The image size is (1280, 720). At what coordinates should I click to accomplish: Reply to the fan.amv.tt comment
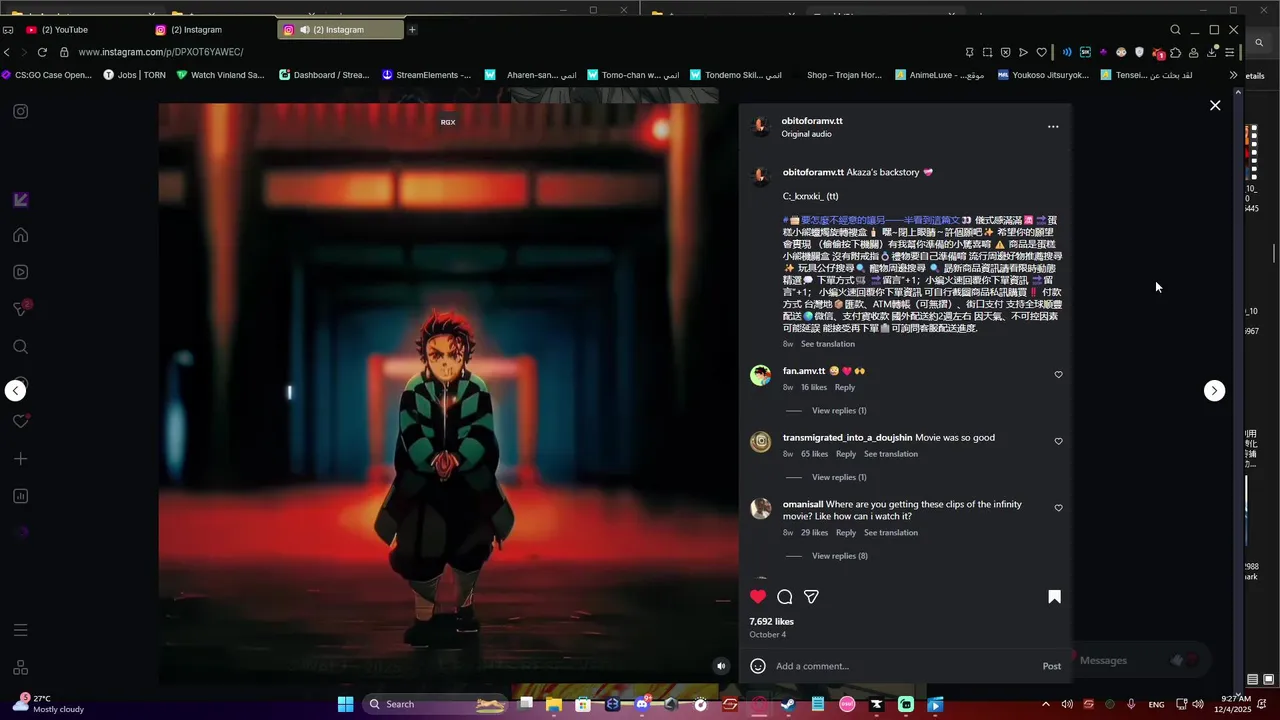click(x=845, y=387)
